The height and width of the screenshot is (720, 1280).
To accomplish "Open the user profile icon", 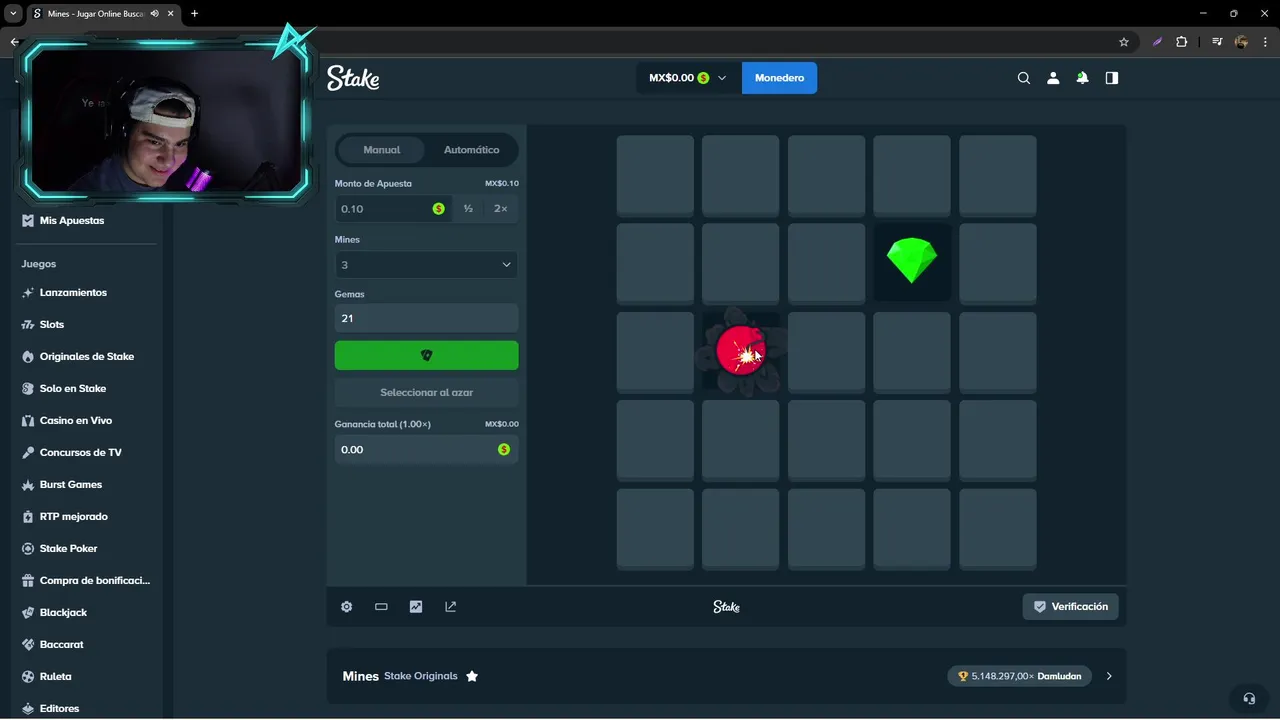I will click(x=1053, y=78).
